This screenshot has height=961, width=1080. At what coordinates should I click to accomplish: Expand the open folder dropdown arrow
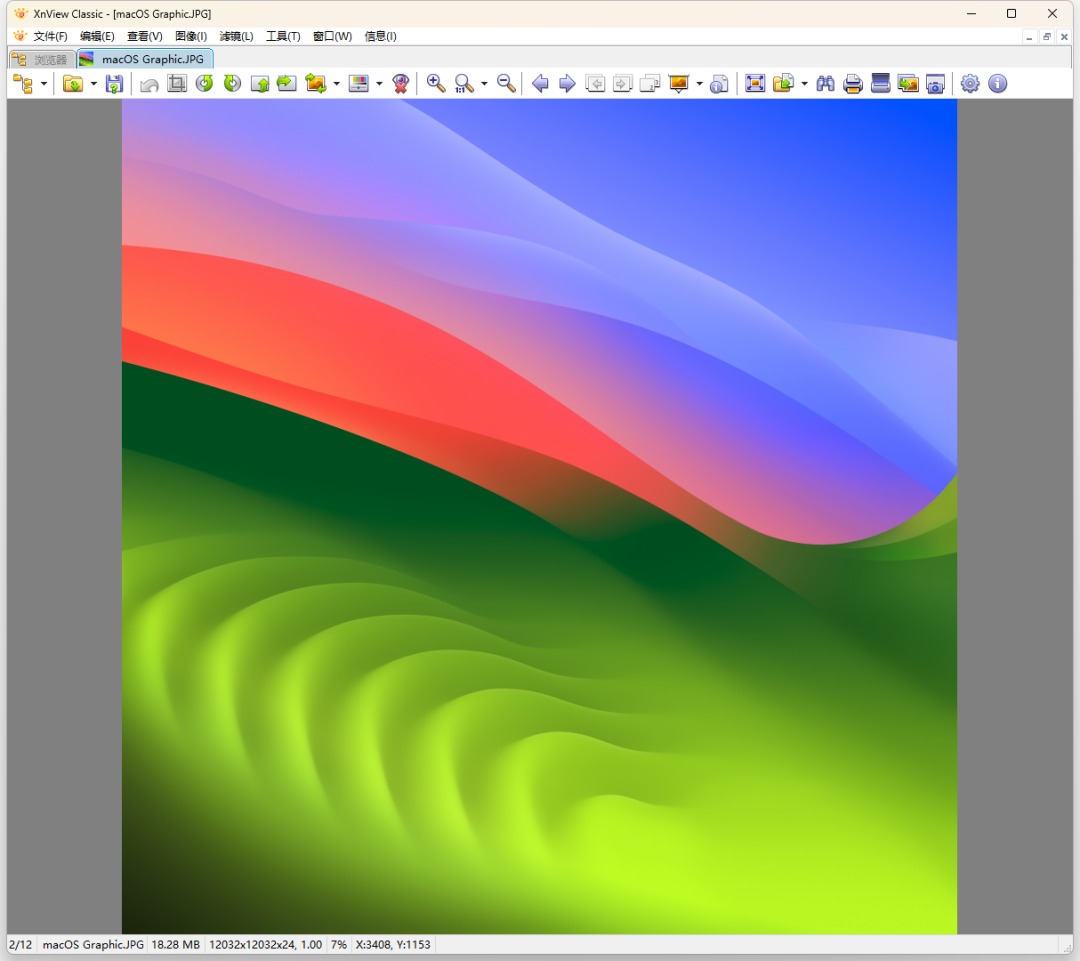coord(94,84)
